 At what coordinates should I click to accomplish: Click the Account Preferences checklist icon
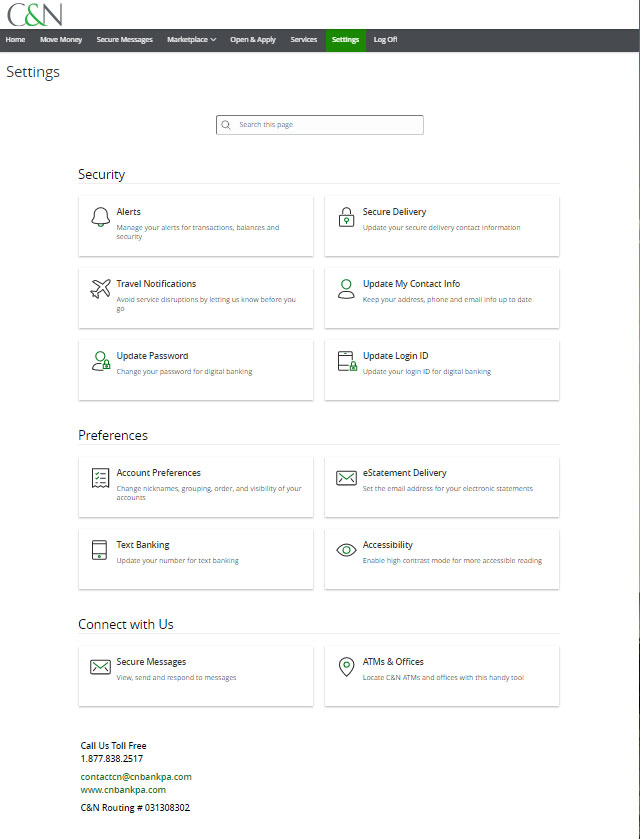coord(100,478)
